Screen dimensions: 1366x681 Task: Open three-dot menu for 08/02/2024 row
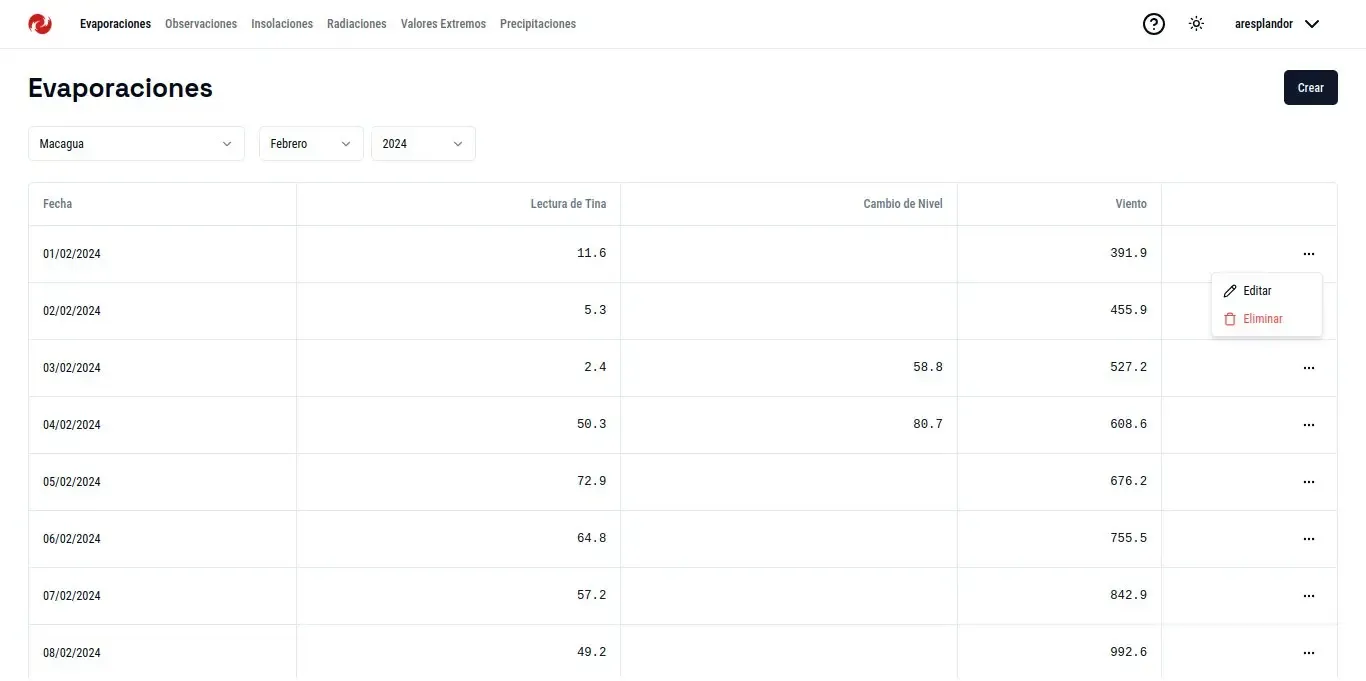pos(1308,653)
